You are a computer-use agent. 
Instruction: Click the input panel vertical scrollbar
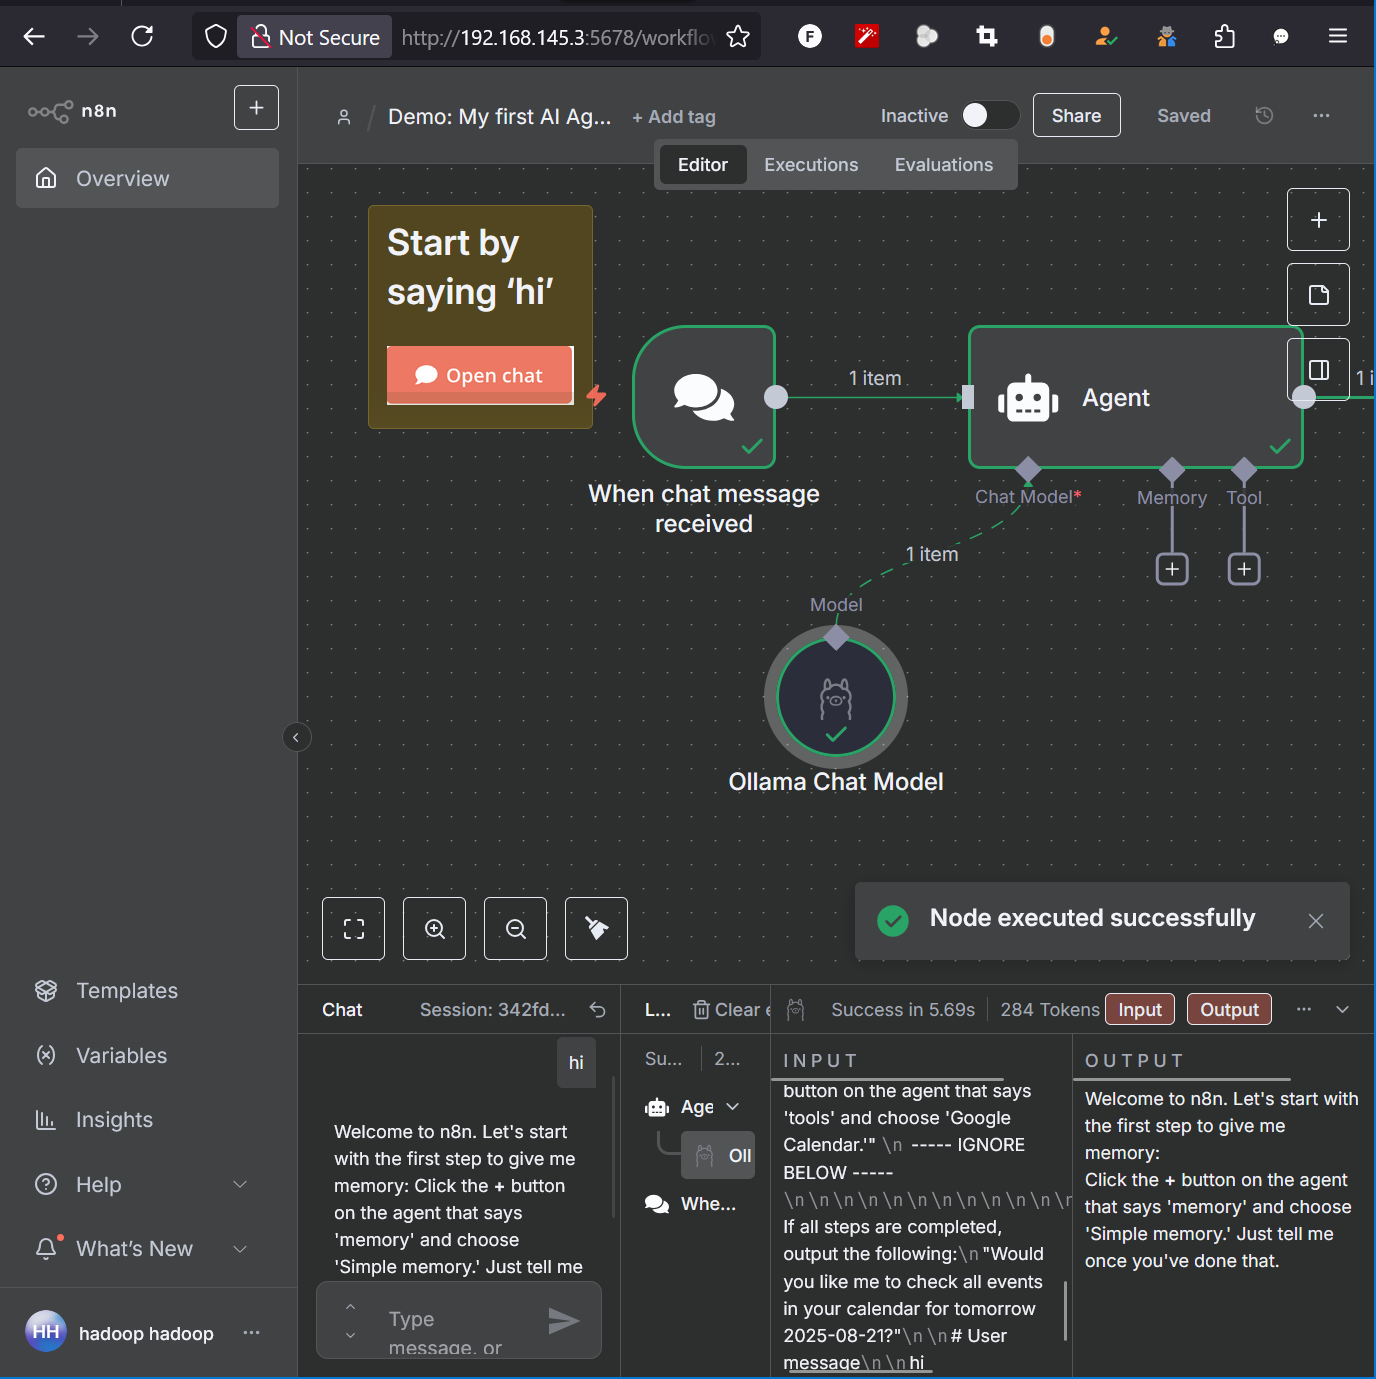point(1065,1311)
